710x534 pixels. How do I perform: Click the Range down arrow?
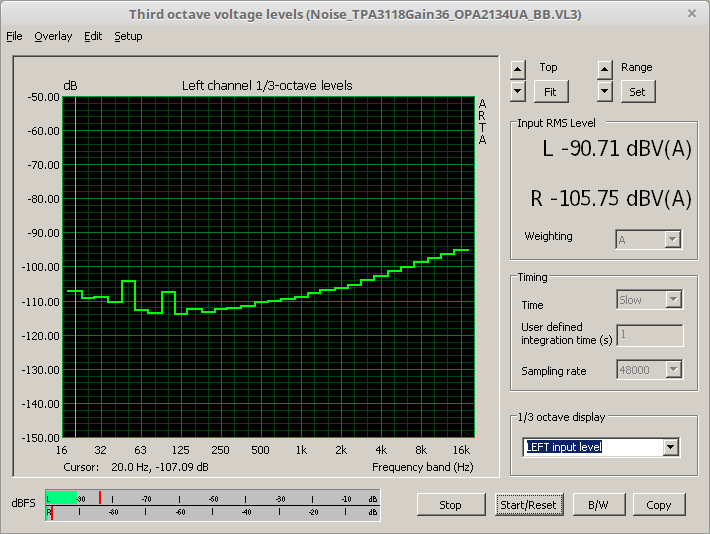coord(604,91)
